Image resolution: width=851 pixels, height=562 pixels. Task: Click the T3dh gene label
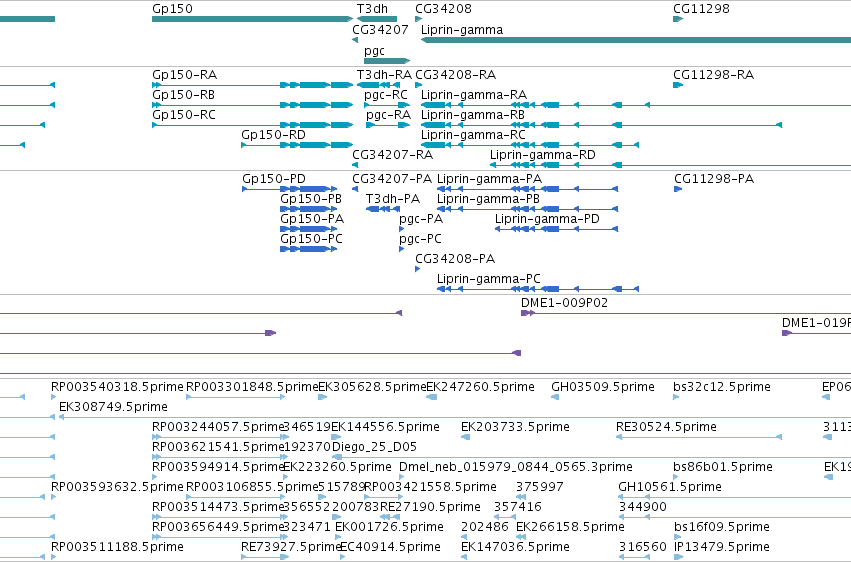pos(372,9)
